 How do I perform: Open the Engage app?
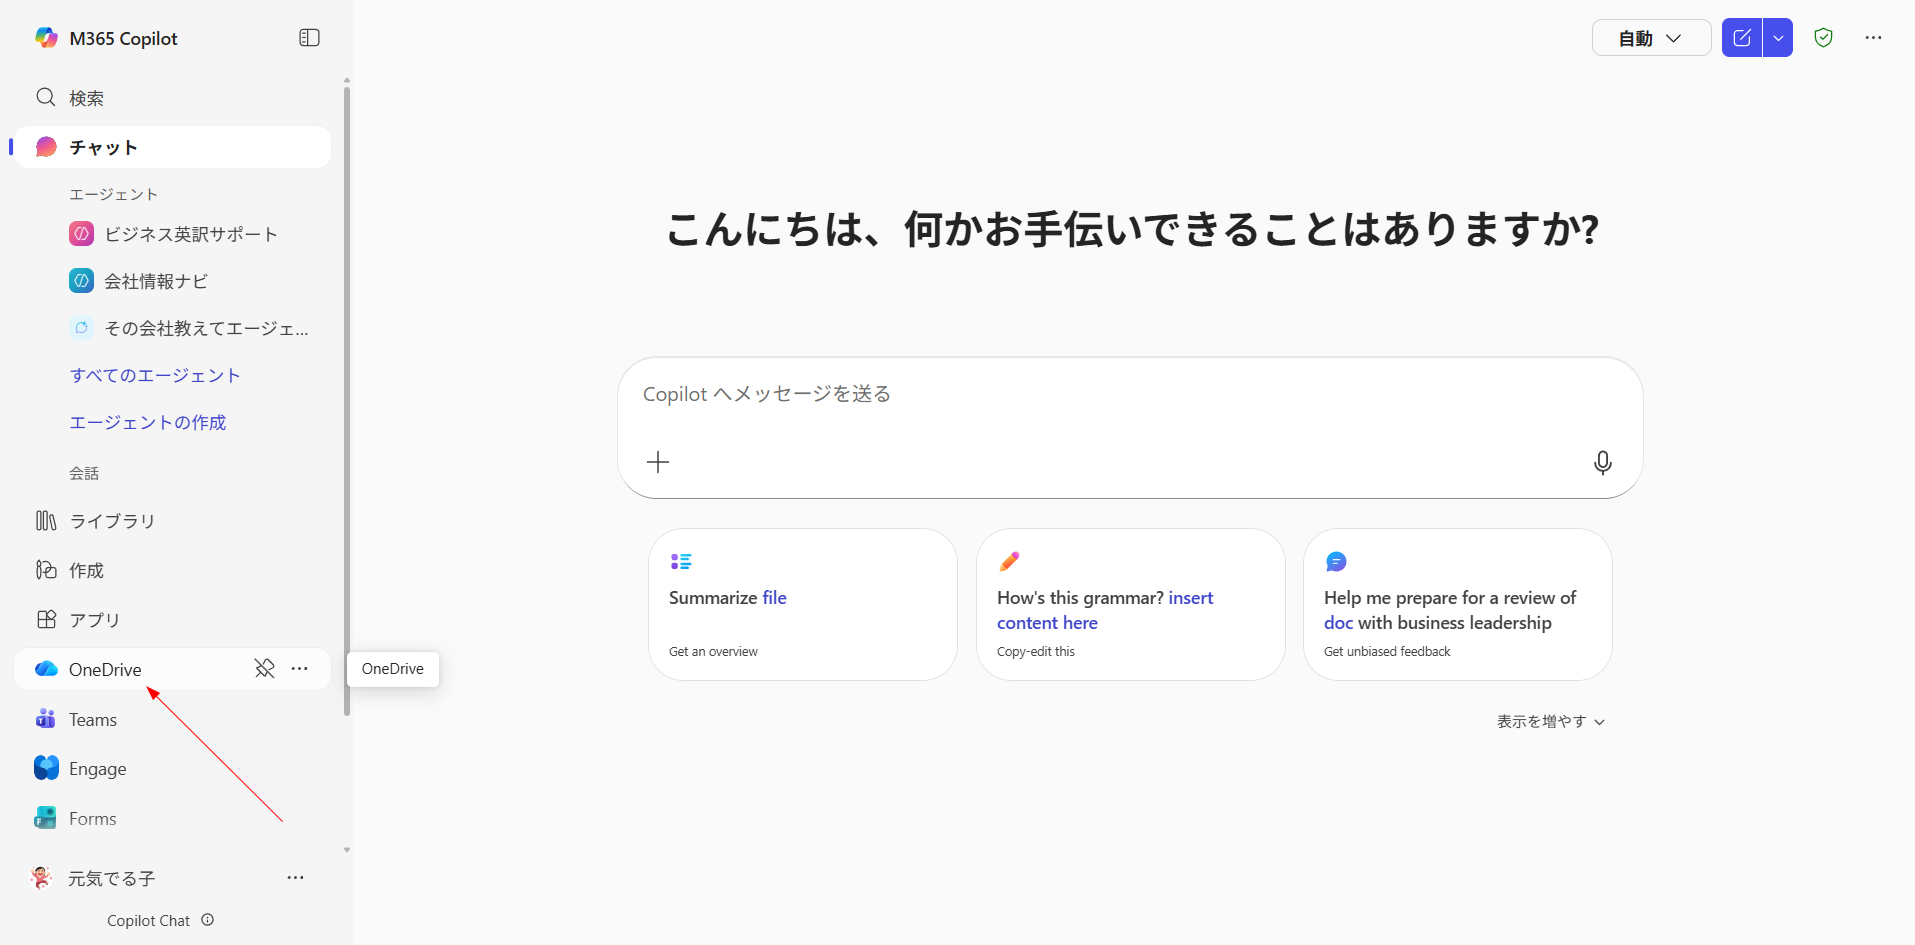pos(97,768)
